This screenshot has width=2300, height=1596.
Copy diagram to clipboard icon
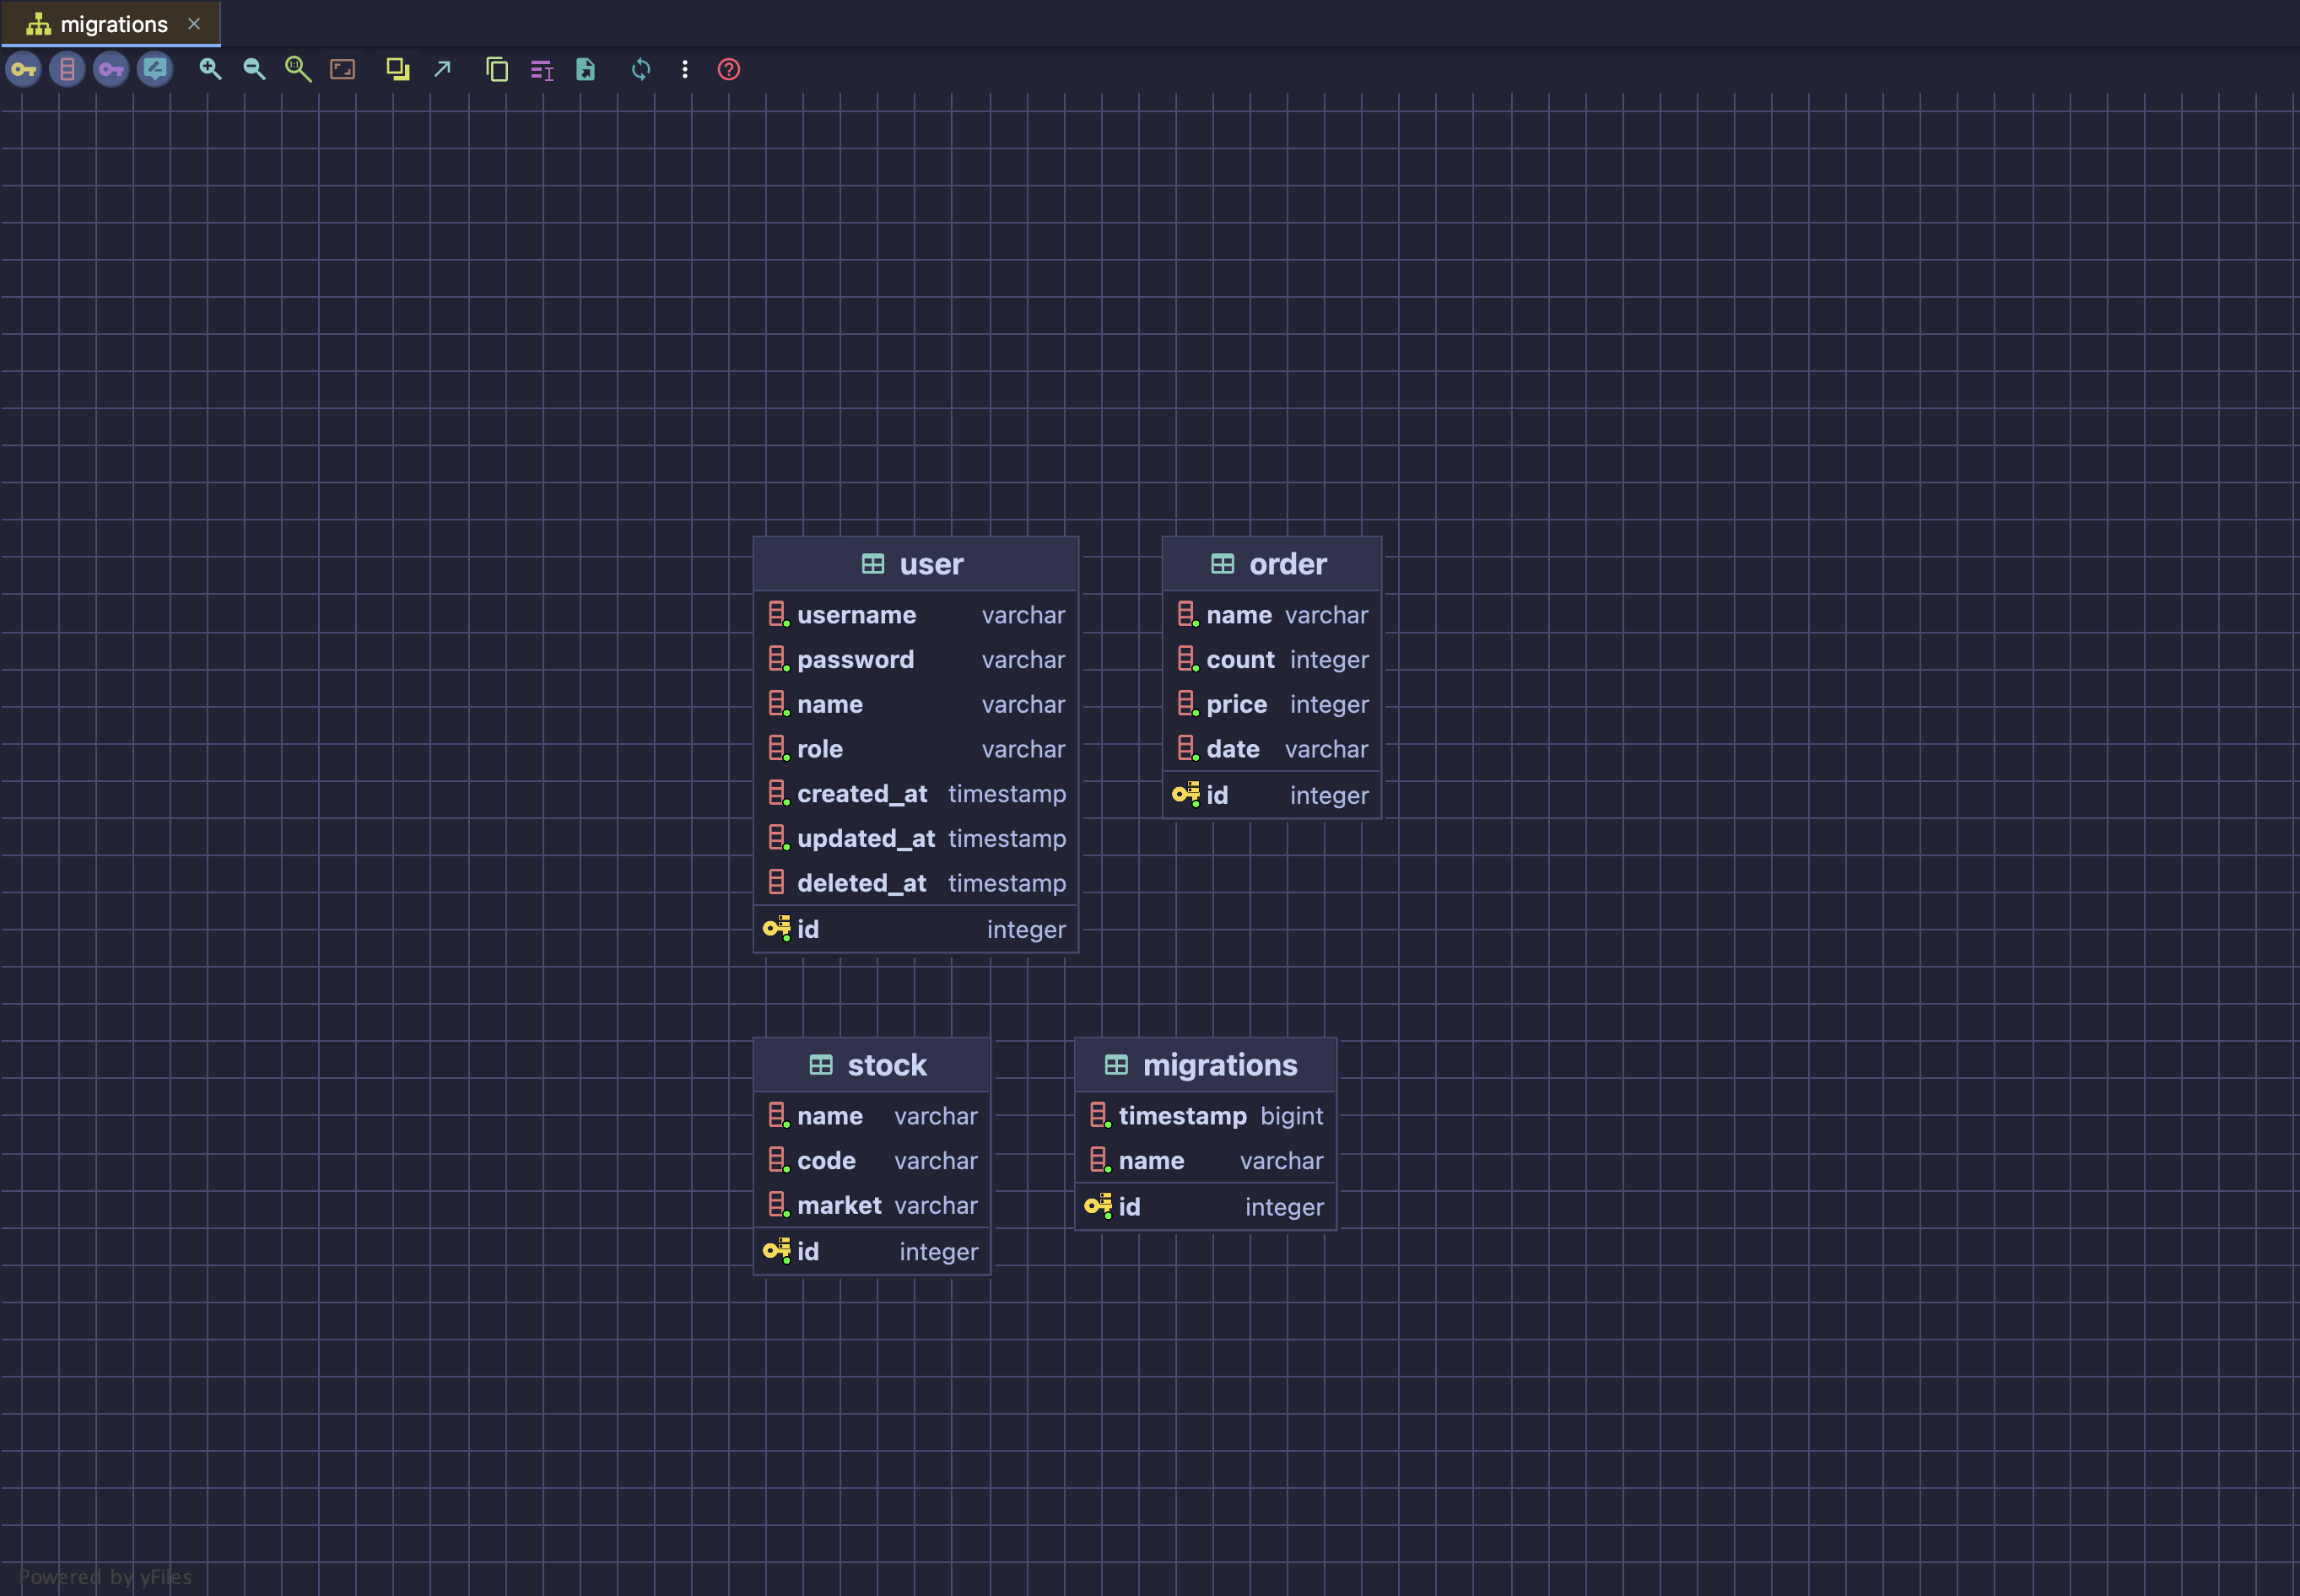(497, 69)
